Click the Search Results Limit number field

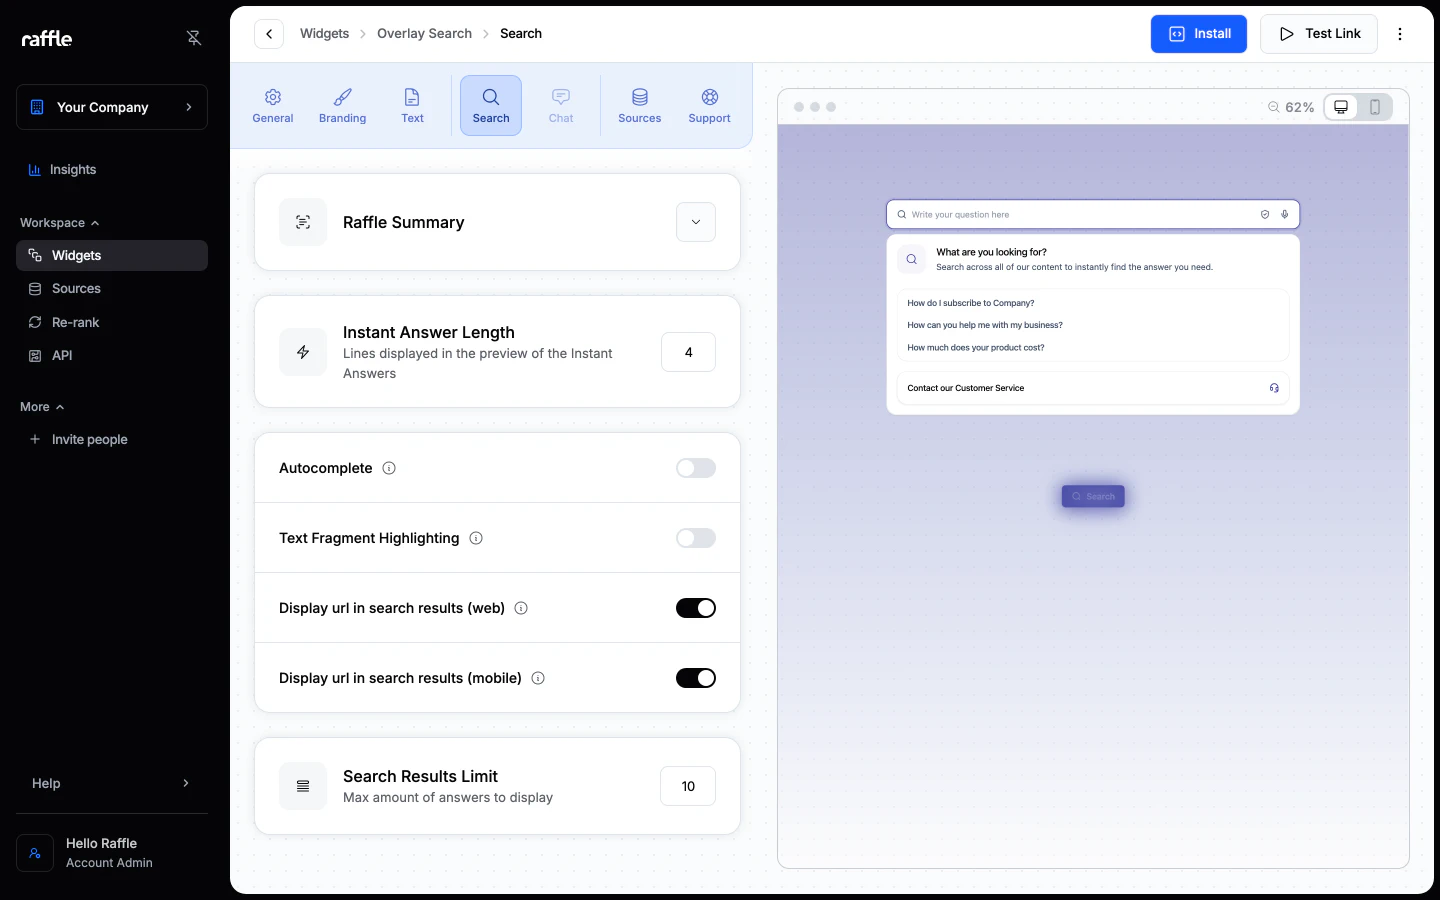coord(688,786)
